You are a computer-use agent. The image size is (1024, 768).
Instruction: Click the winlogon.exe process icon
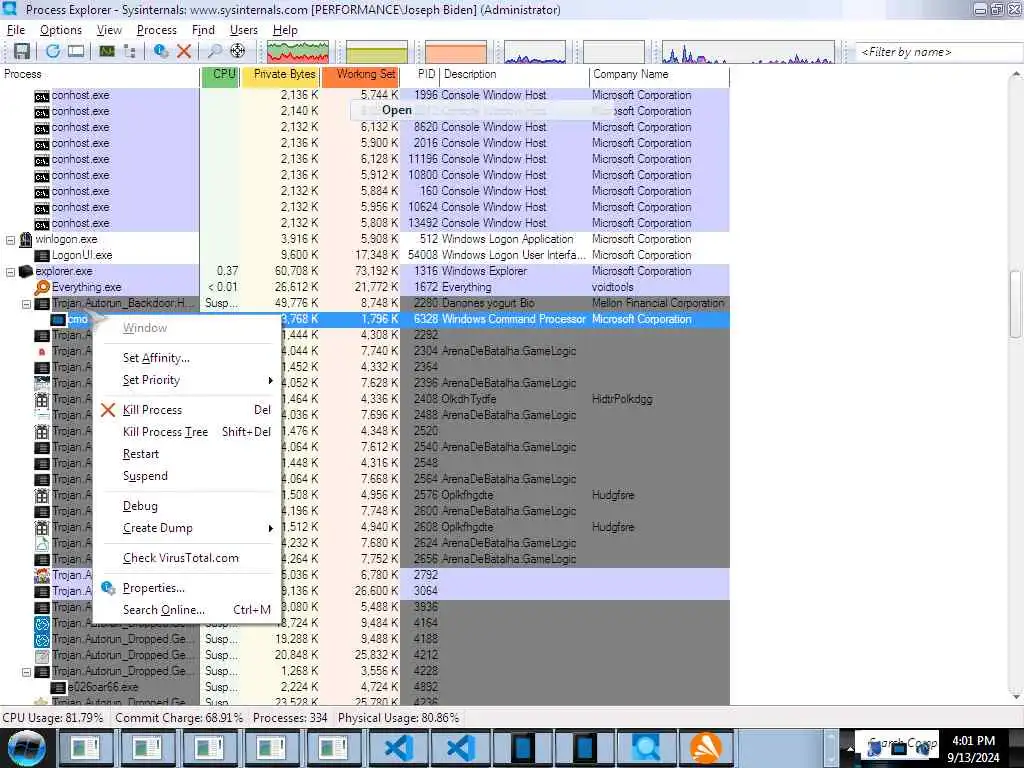pos(25,239)
